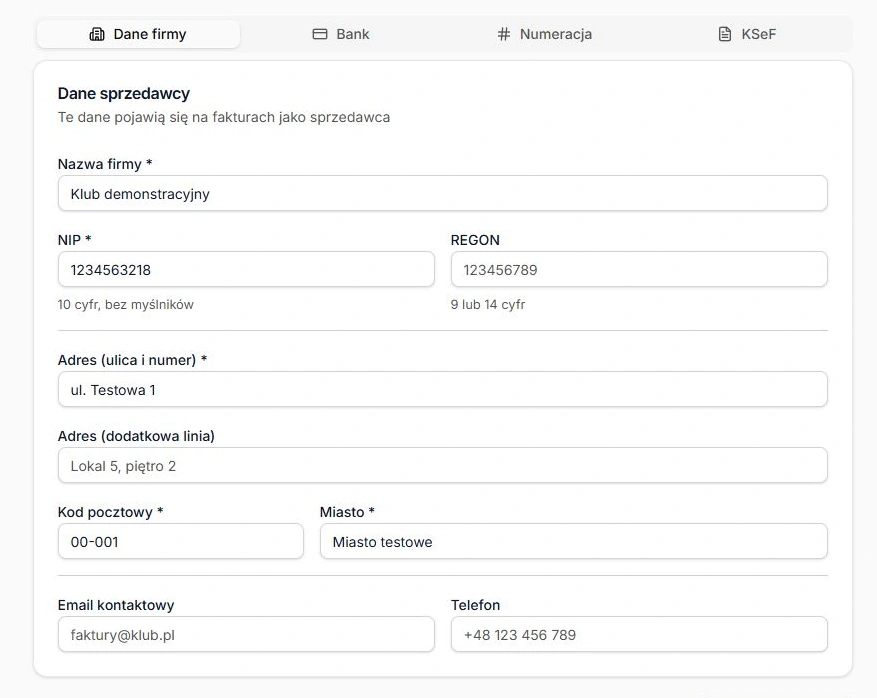Image resolution: width=877 pixels, height=698 pixels.
Task: Select the Email kontaktowy field
Action: pyautogui.click(x=246, y=634)
